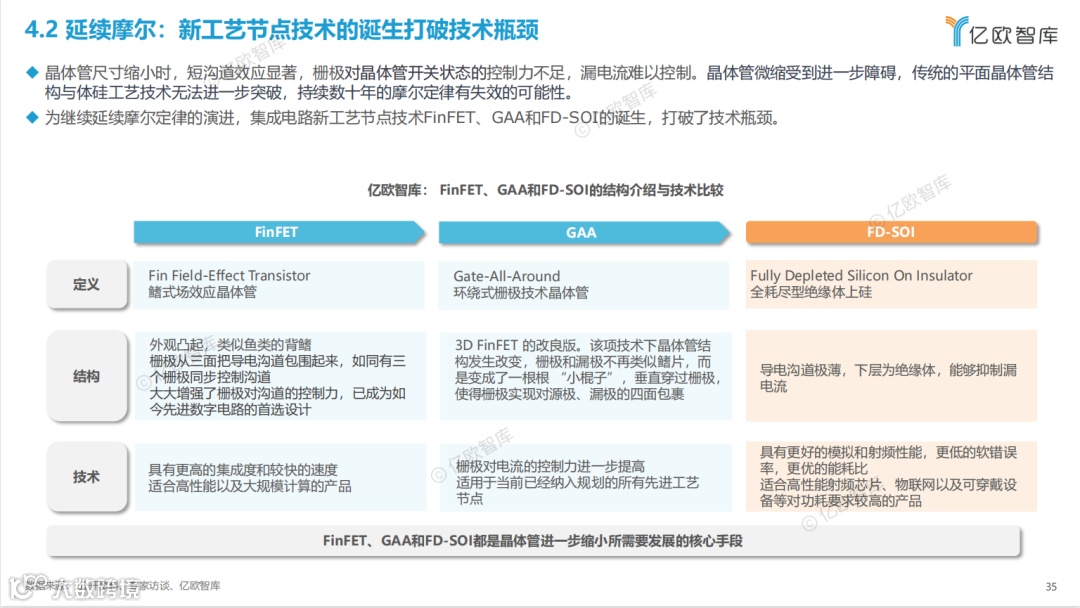Click '鳍式场效应晶体管' text
Viewport: 1080px width, 608px height.
(x=202, y=292)
